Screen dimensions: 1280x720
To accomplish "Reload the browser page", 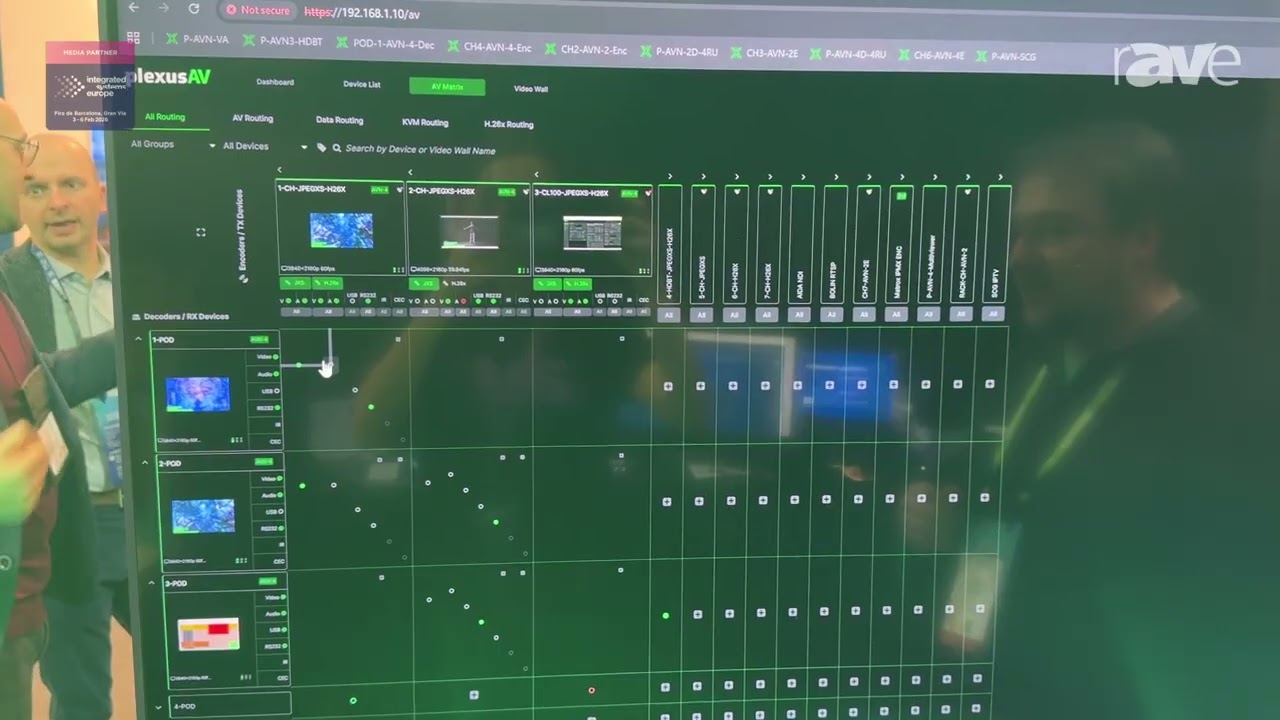I will [194, 8].
